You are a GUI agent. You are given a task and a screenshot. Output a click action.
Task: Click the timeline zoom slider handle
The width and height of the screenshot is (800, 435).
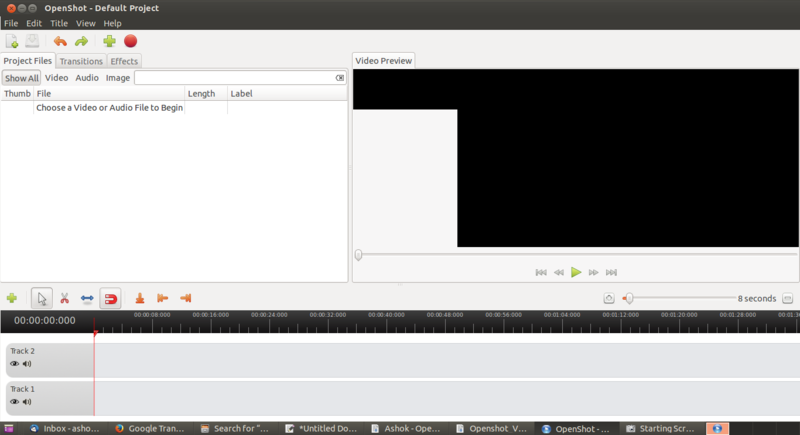(629, 298)
